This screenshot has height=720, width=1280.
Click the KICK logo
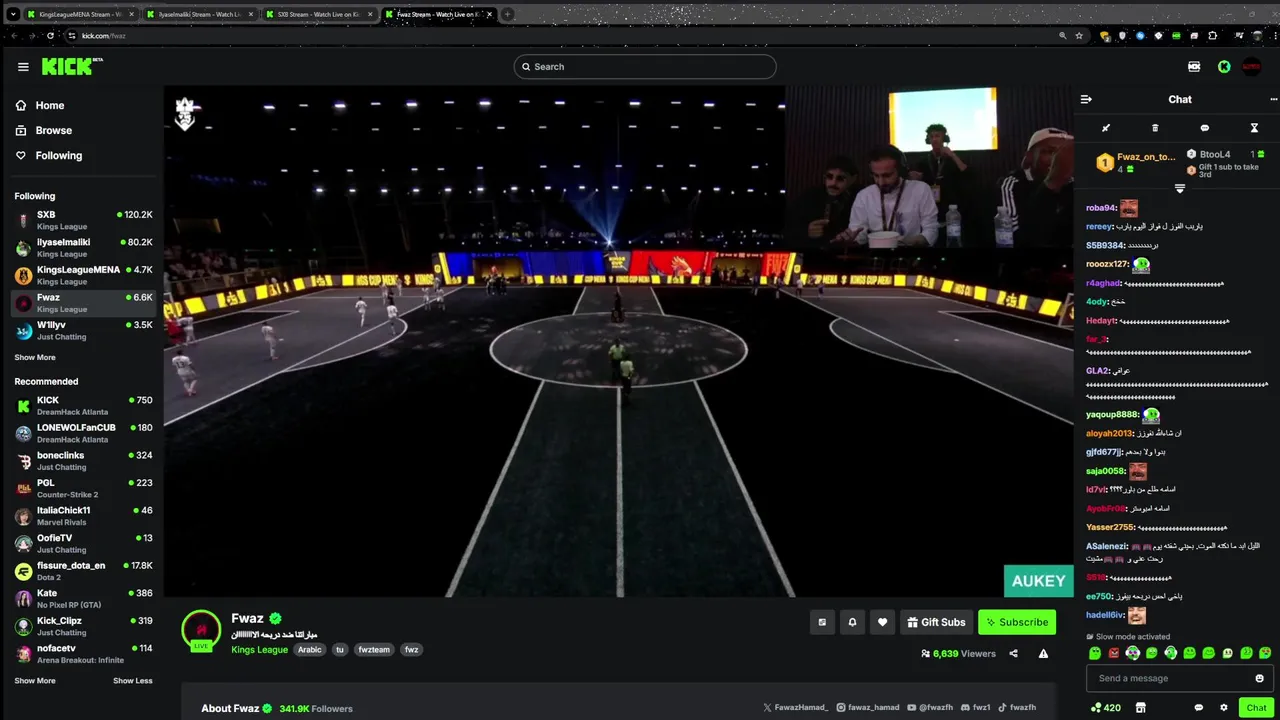pos(71,66)
